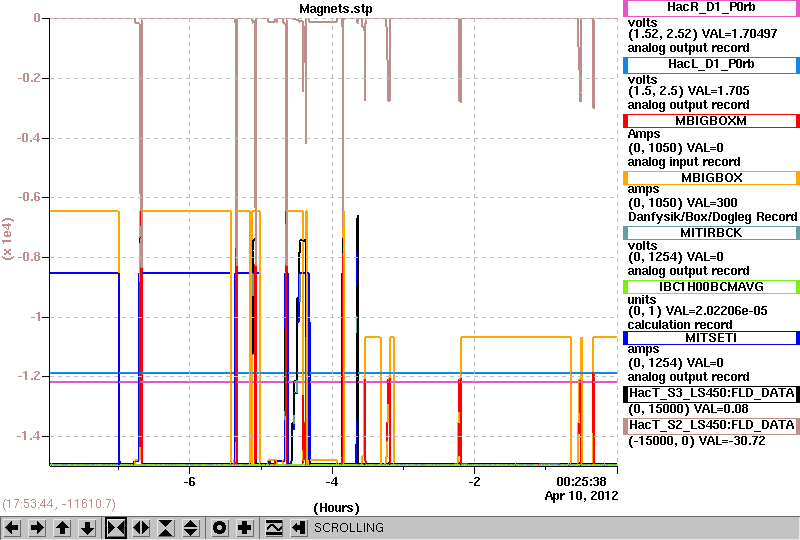Select the IBC1H00BCMAVG legend box

pyautogui.click(x=711, y=287)
